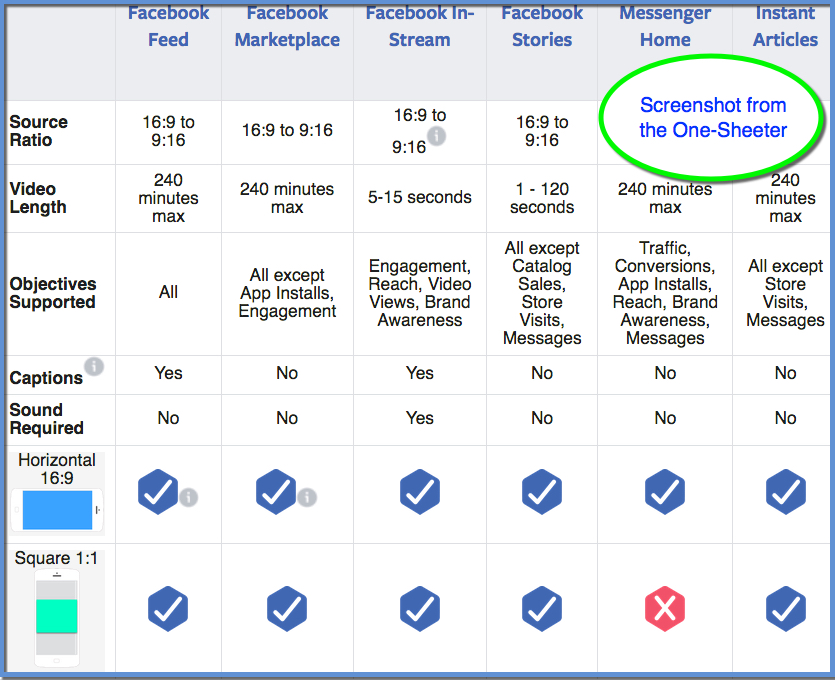The image size is (835, 680).
Task: Open the info icon in In-Stream Source Ratio cell
Action: (437, 136)
